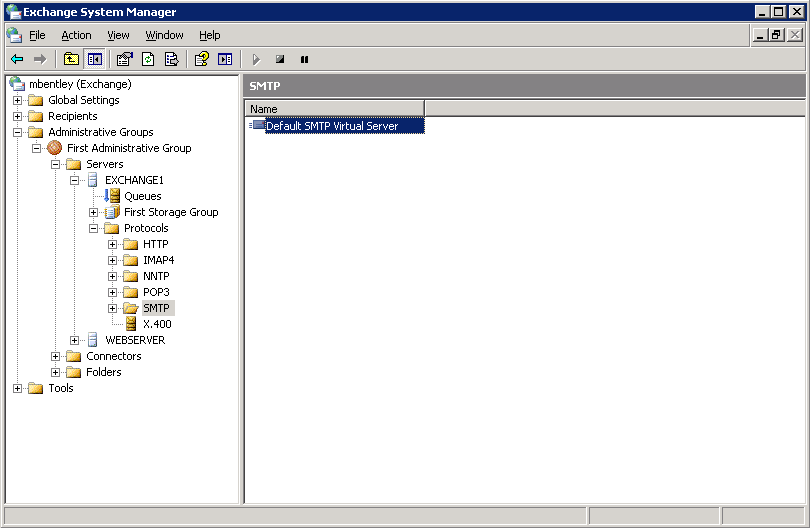The width and height of the screenshot is (810, 528).
Task: Select the mbentley (Exchange) root node
Action: pos(80,84)
